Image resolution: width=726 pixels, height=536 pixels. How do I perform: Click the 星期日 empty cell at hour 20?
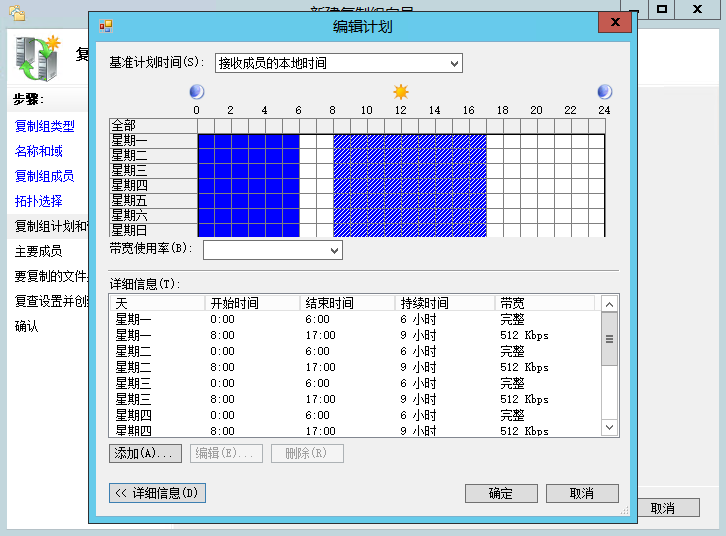point(546,230)
